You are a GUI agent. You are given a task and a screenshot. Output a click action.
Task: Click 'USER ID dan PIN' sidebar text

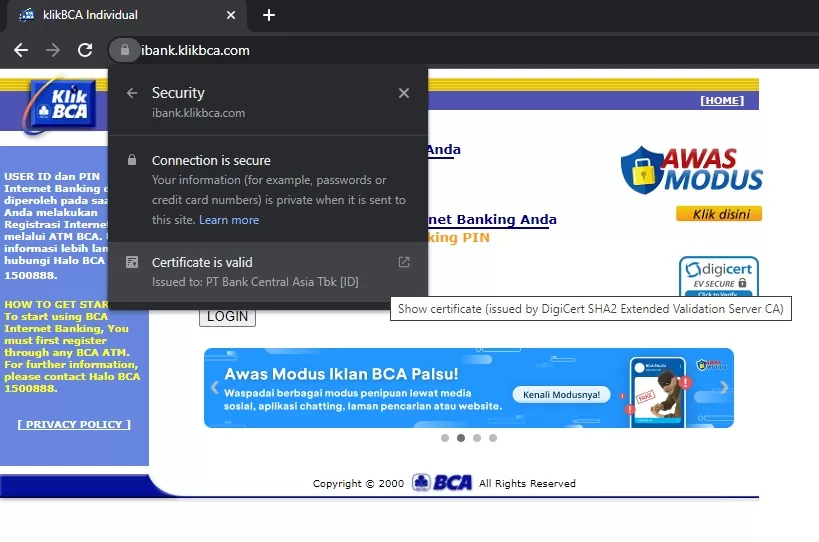[x=52, y=176]
